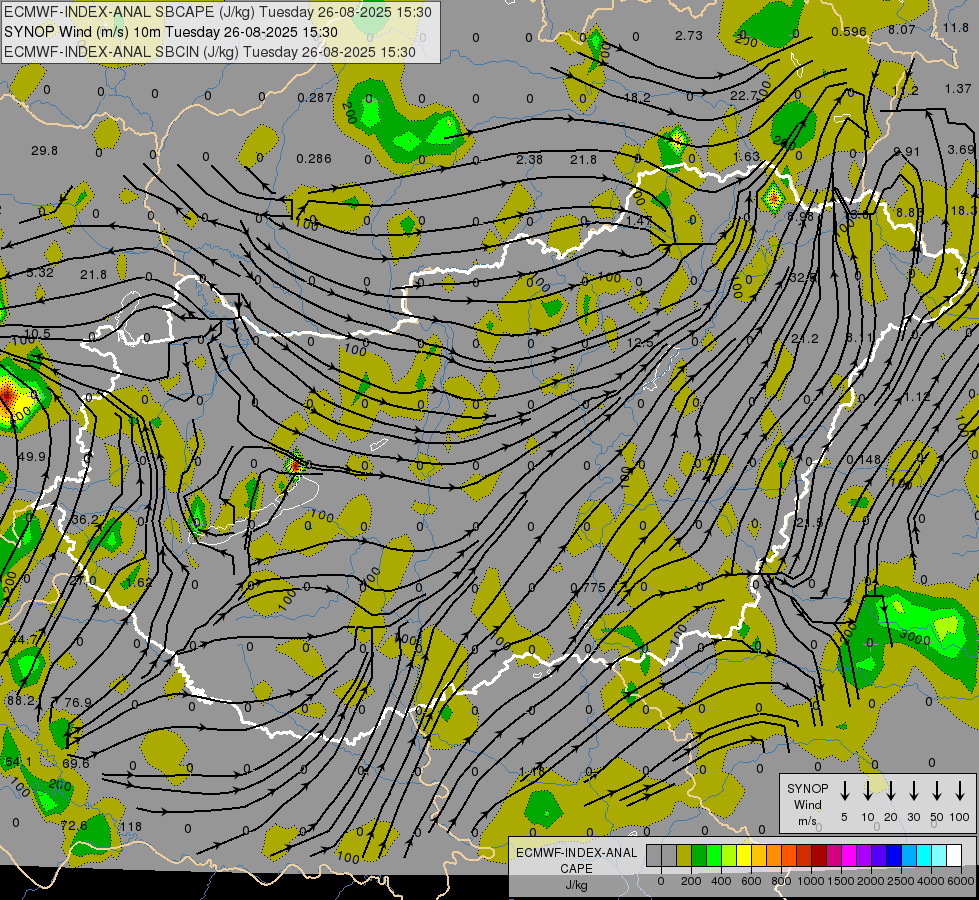979x900 pixels.
Task: Click the 20 m/s wind arrow in legend
Action: coord(891,791)
